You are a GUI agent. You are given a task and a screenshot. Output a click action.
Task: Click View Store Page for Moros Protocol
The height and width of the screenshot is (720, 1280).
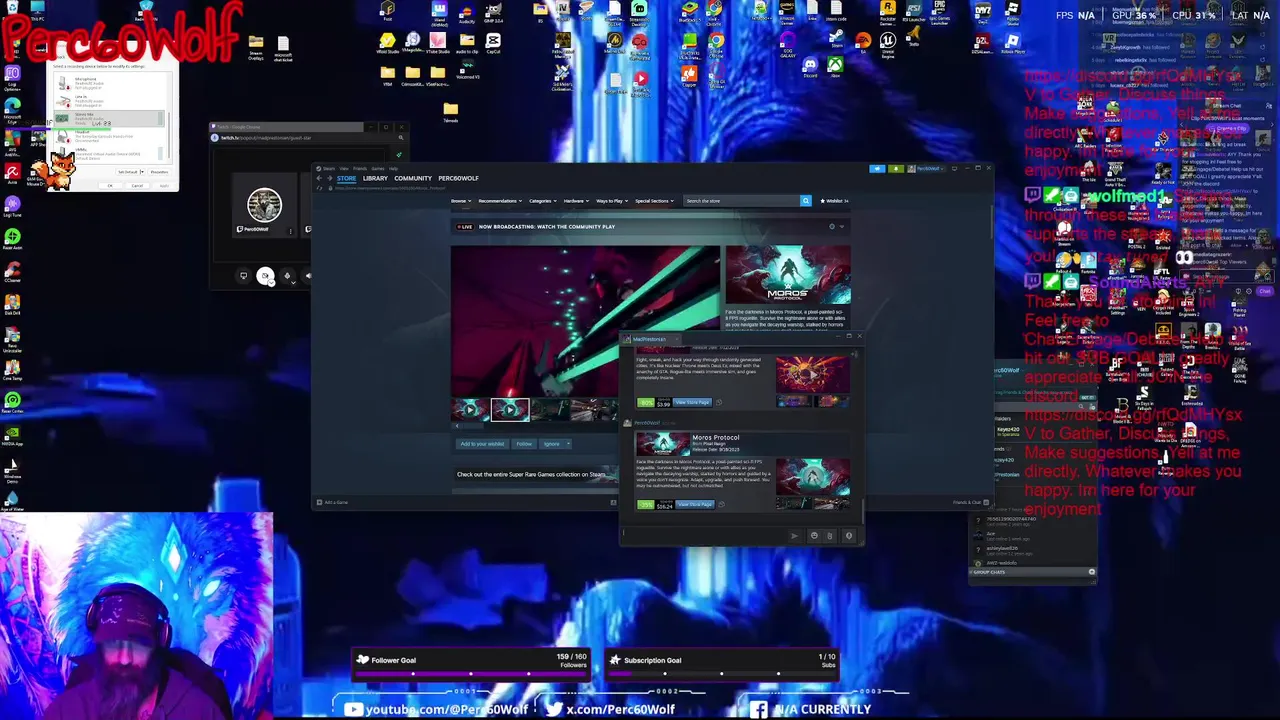(695, 504)
